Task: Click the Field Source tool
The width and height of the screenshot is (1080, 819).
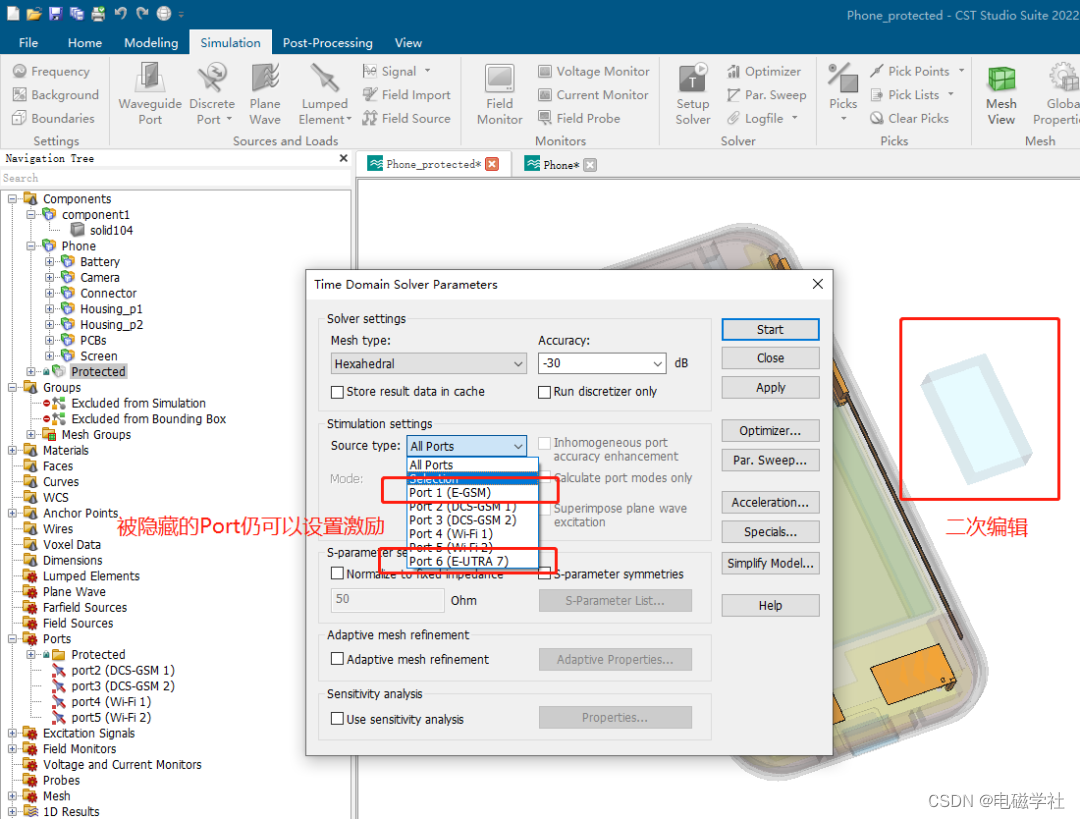Action: pos(406,118)
